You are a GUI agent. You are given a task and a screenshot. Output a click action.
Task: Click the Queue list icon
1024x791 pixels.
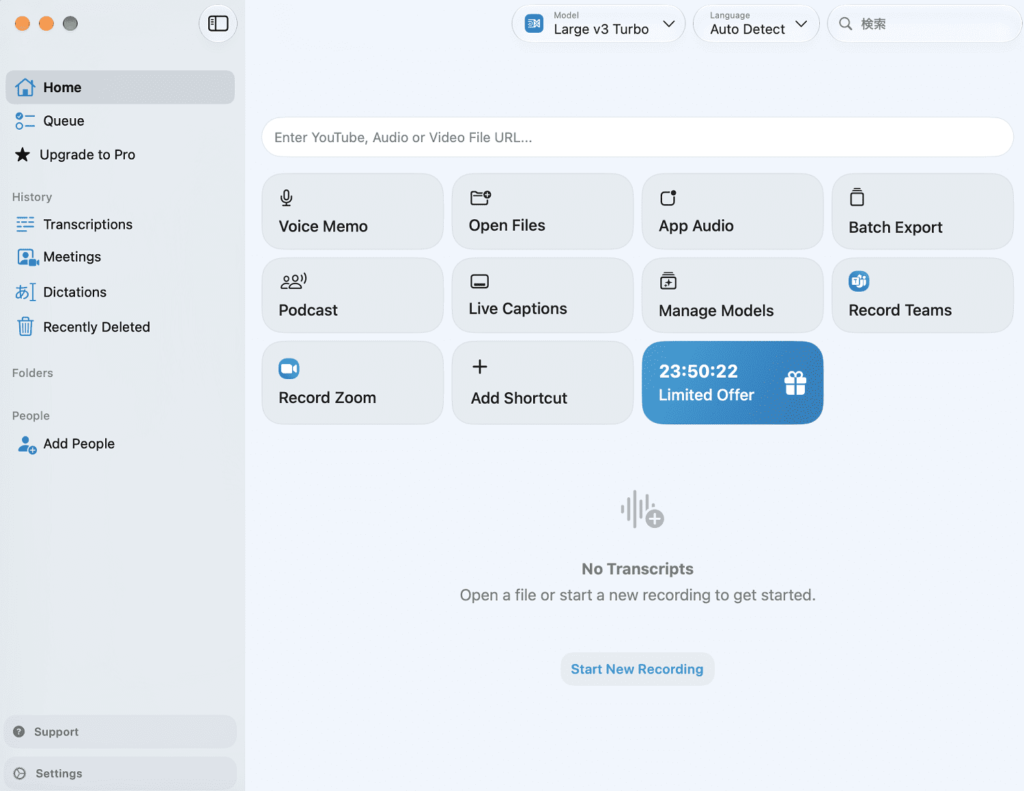tap(25, 121)
